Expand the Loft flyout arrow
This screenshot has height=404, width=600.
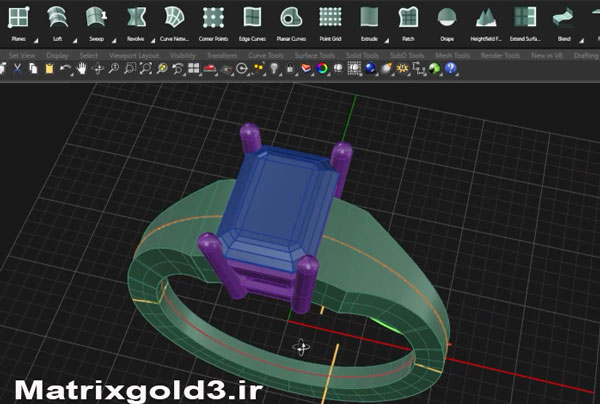point(75,40)
